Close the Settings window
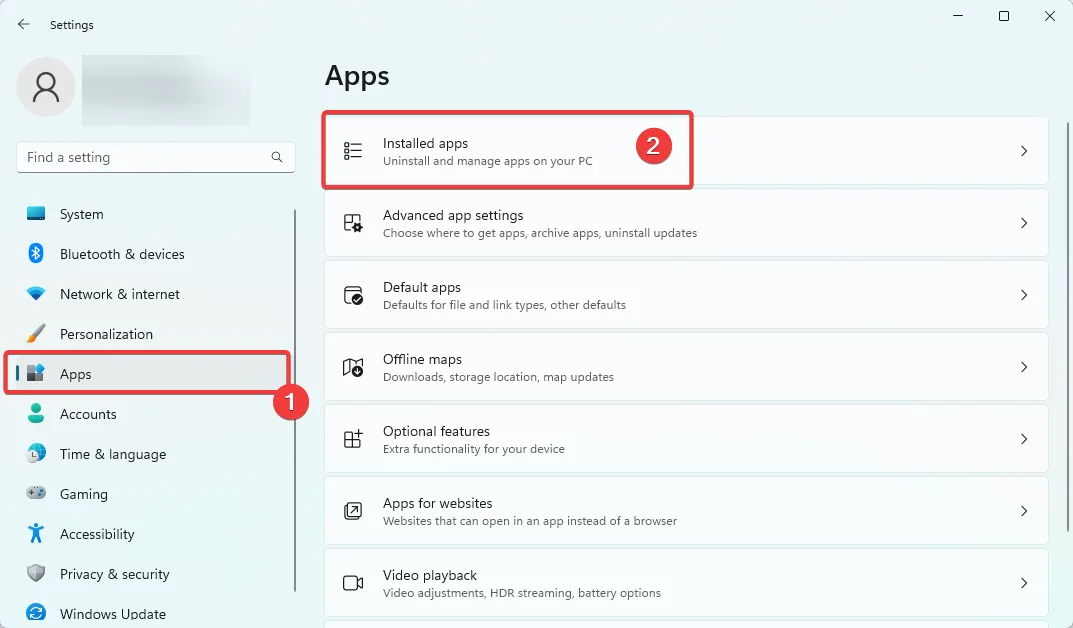This screenshot has height=628, width=1073. tap(1050, 16)
